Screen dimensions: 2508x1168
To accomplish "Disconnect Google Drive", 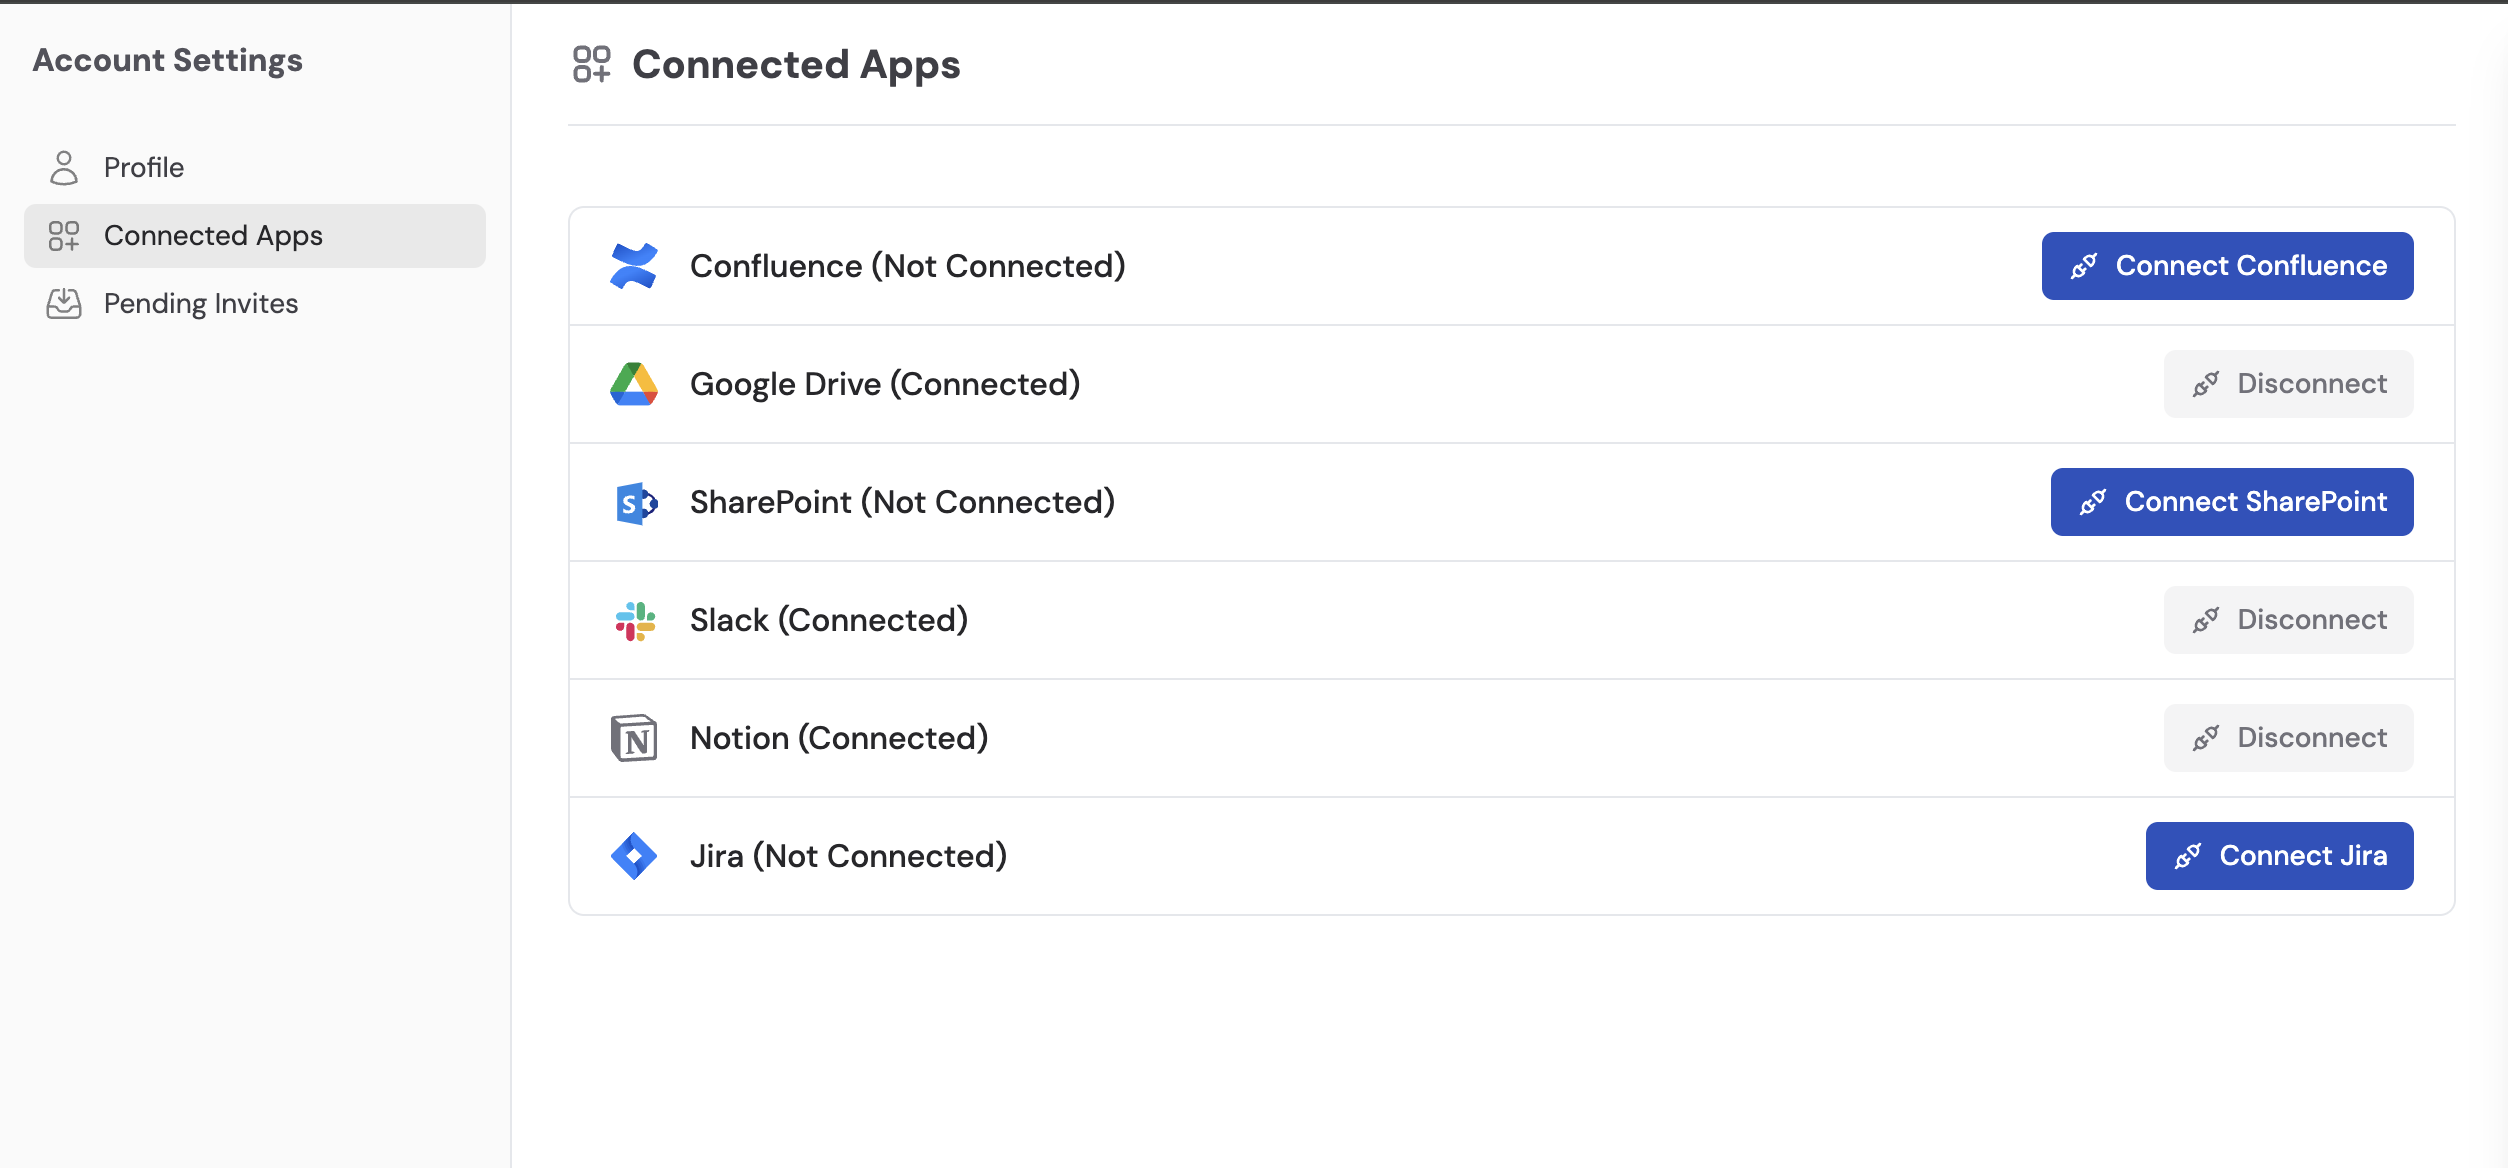I will tap(2288, 384).
